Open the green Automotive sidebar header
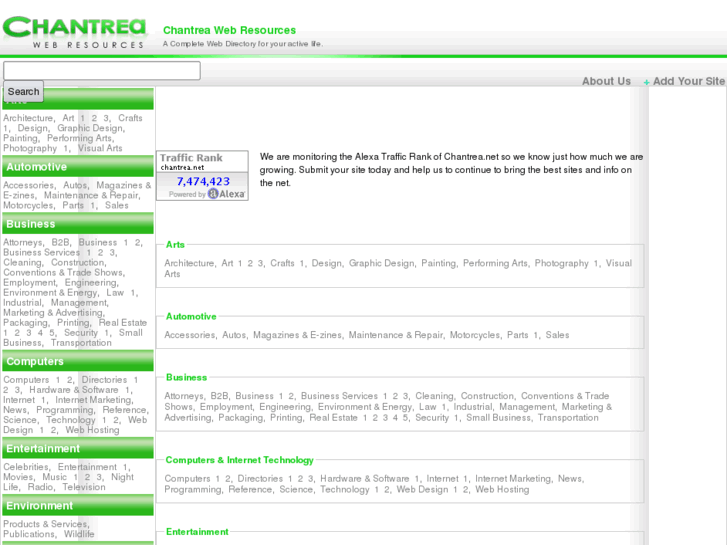The image size is (727, 545). tap(78, 167)
